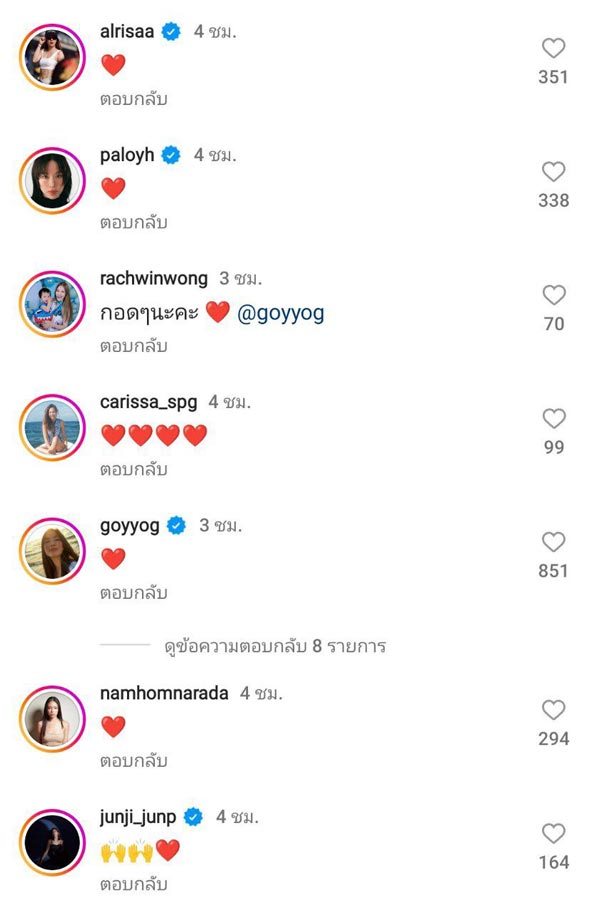Reply to rachwinwong's comment
The image size is (600, 911).
(x=133, y=346)
